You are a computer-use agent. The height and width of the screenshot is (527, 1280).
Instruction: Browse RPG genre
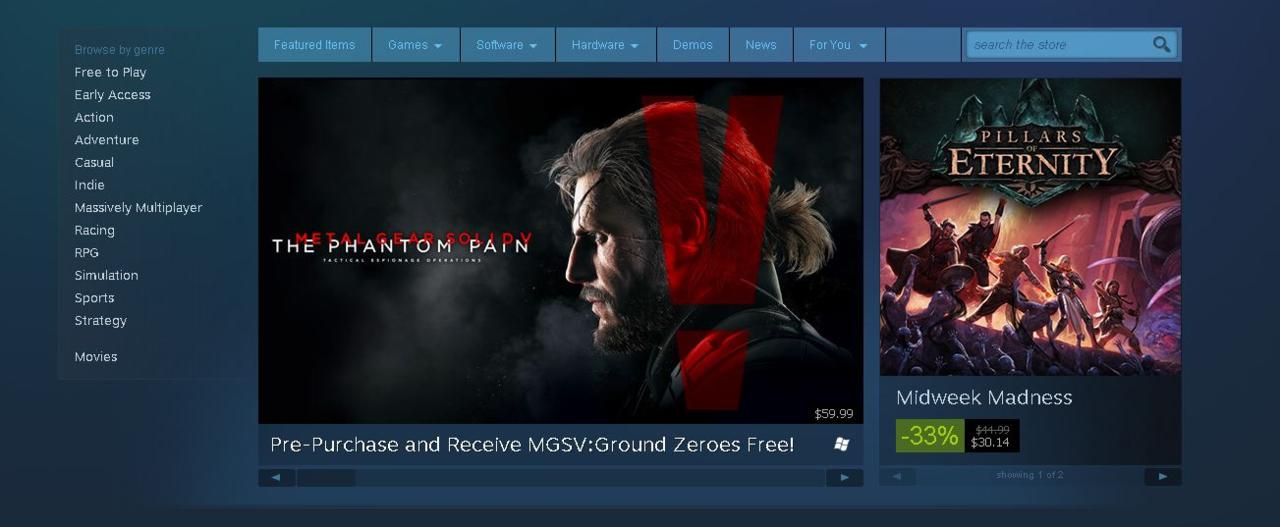point(86,253)
